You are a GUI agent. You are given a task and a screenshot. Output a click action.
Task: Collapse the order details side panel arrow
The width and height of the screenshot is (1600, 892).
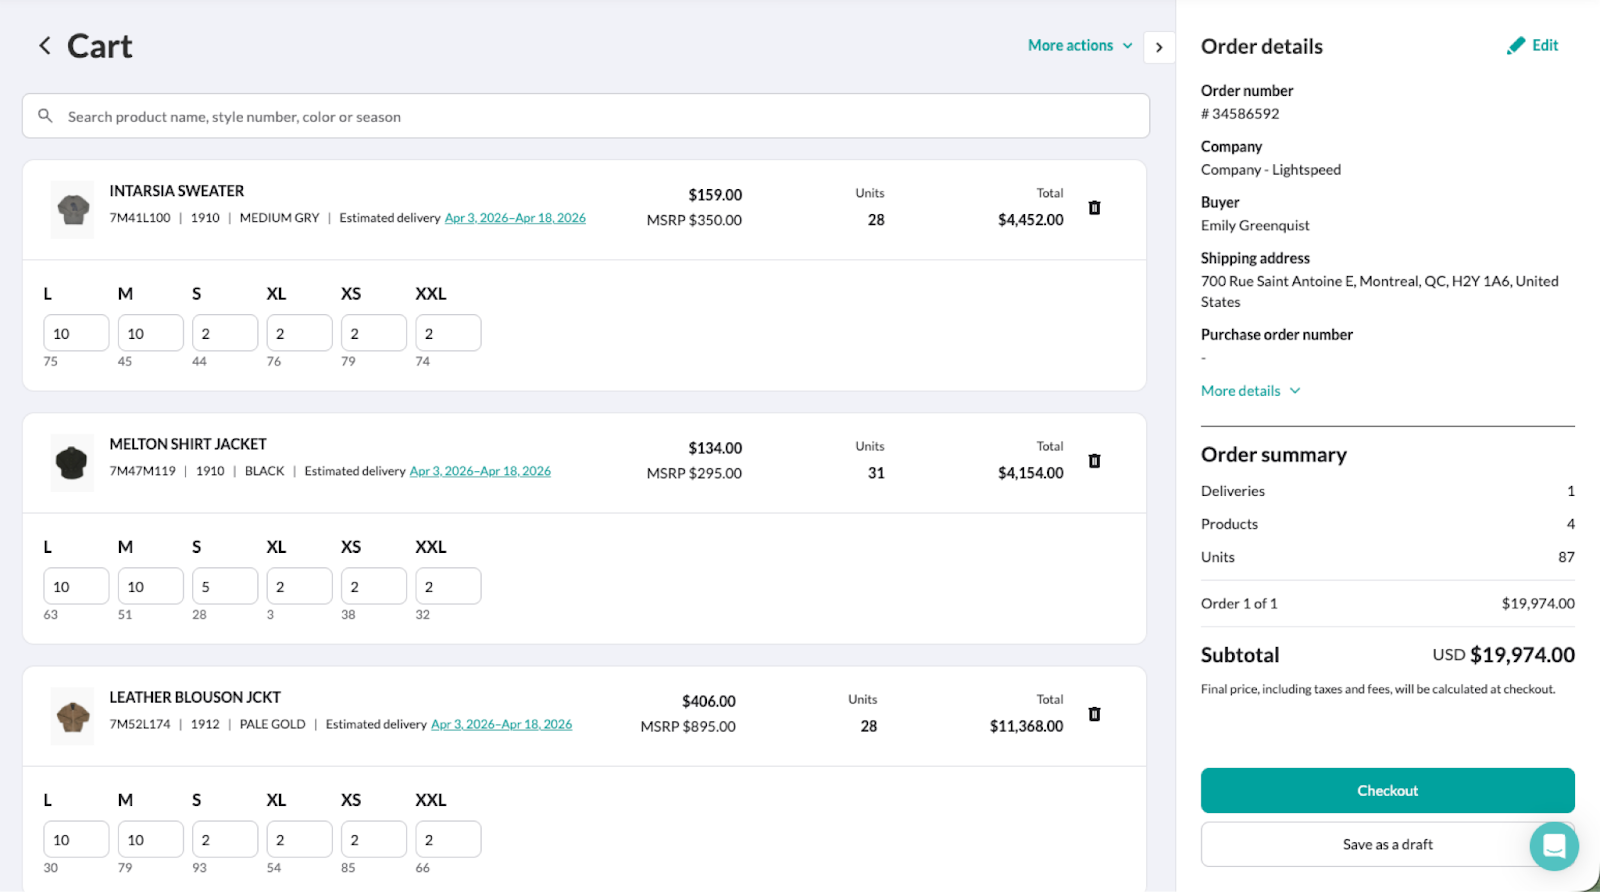[1159, 47]
